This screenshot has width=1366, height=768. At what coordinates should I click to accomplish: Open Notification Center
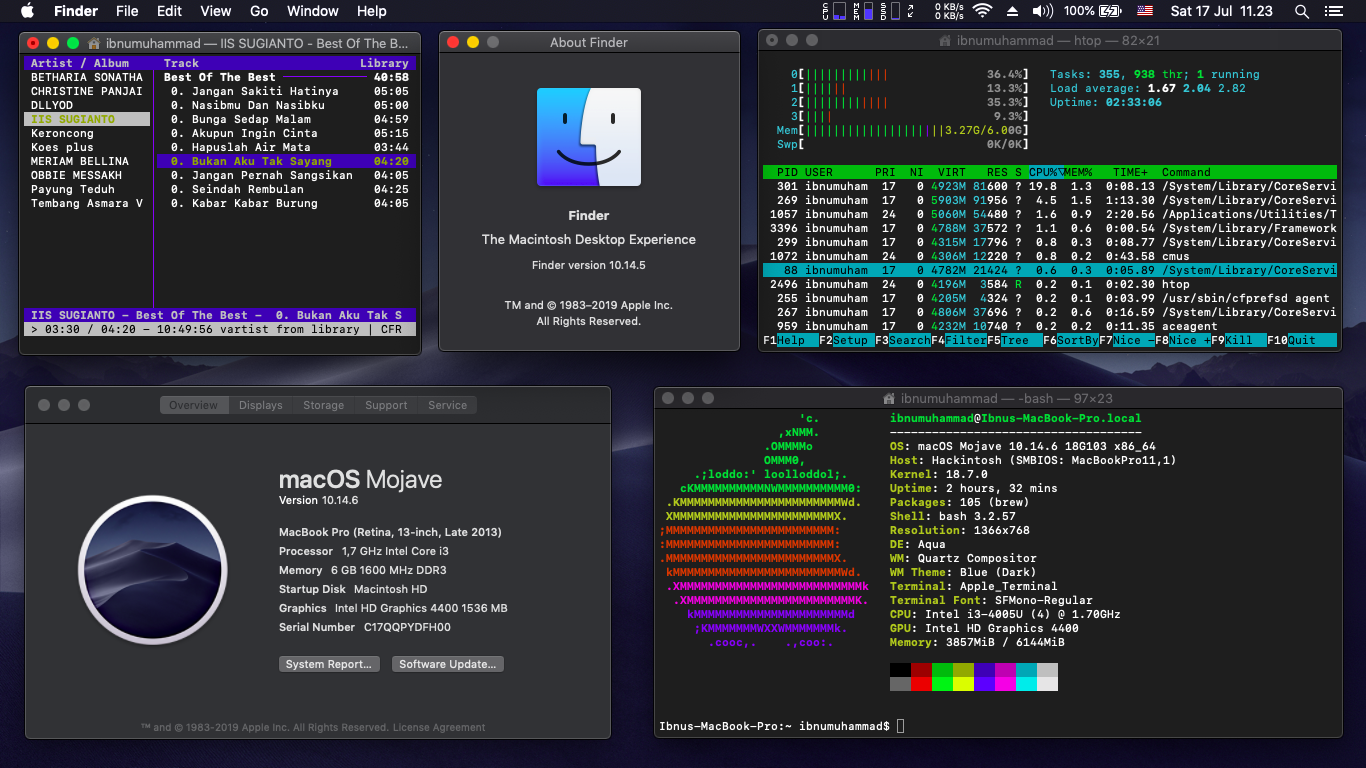pos(1334,12)
